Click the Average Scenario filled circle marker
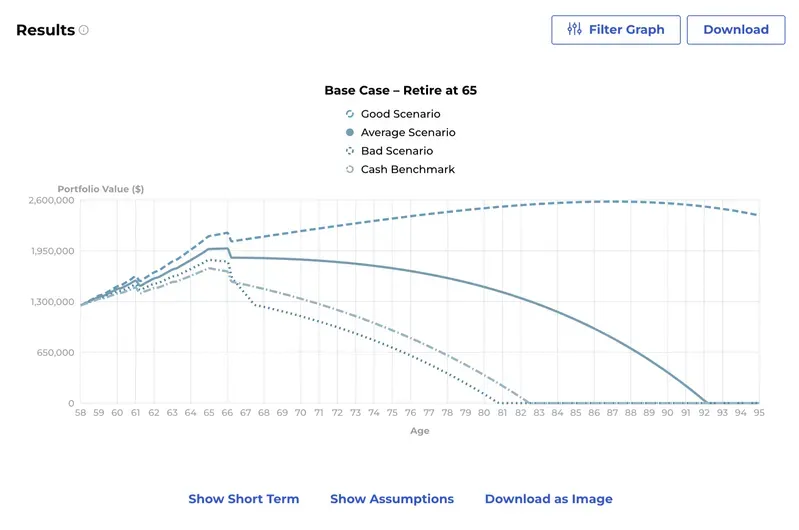 coord(350,132)
